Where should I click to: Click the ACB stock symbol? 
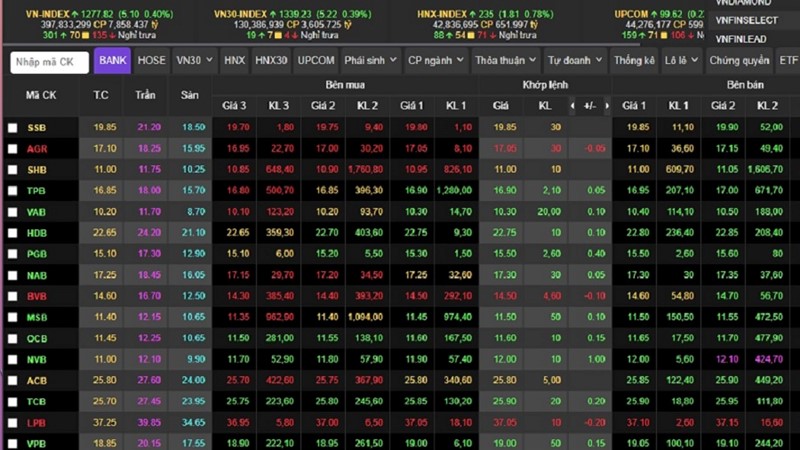pos(37,381)
